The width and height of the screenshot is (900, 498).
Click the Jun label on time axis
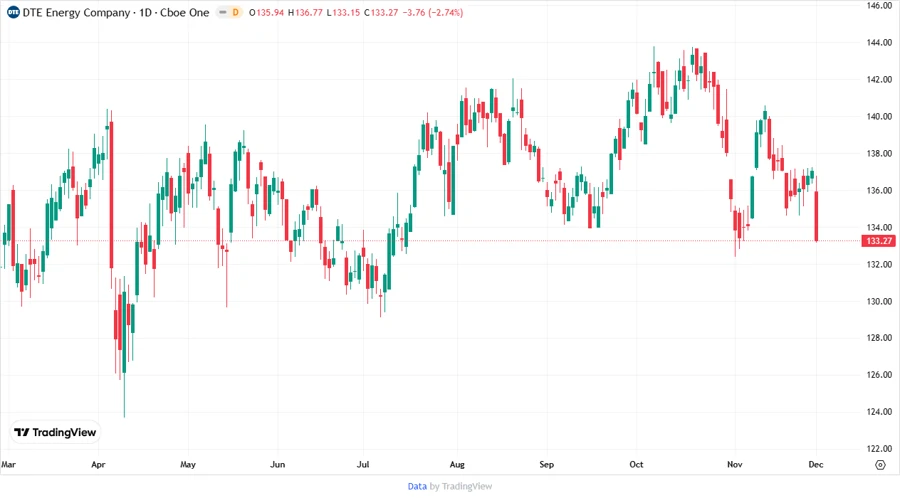277,464
